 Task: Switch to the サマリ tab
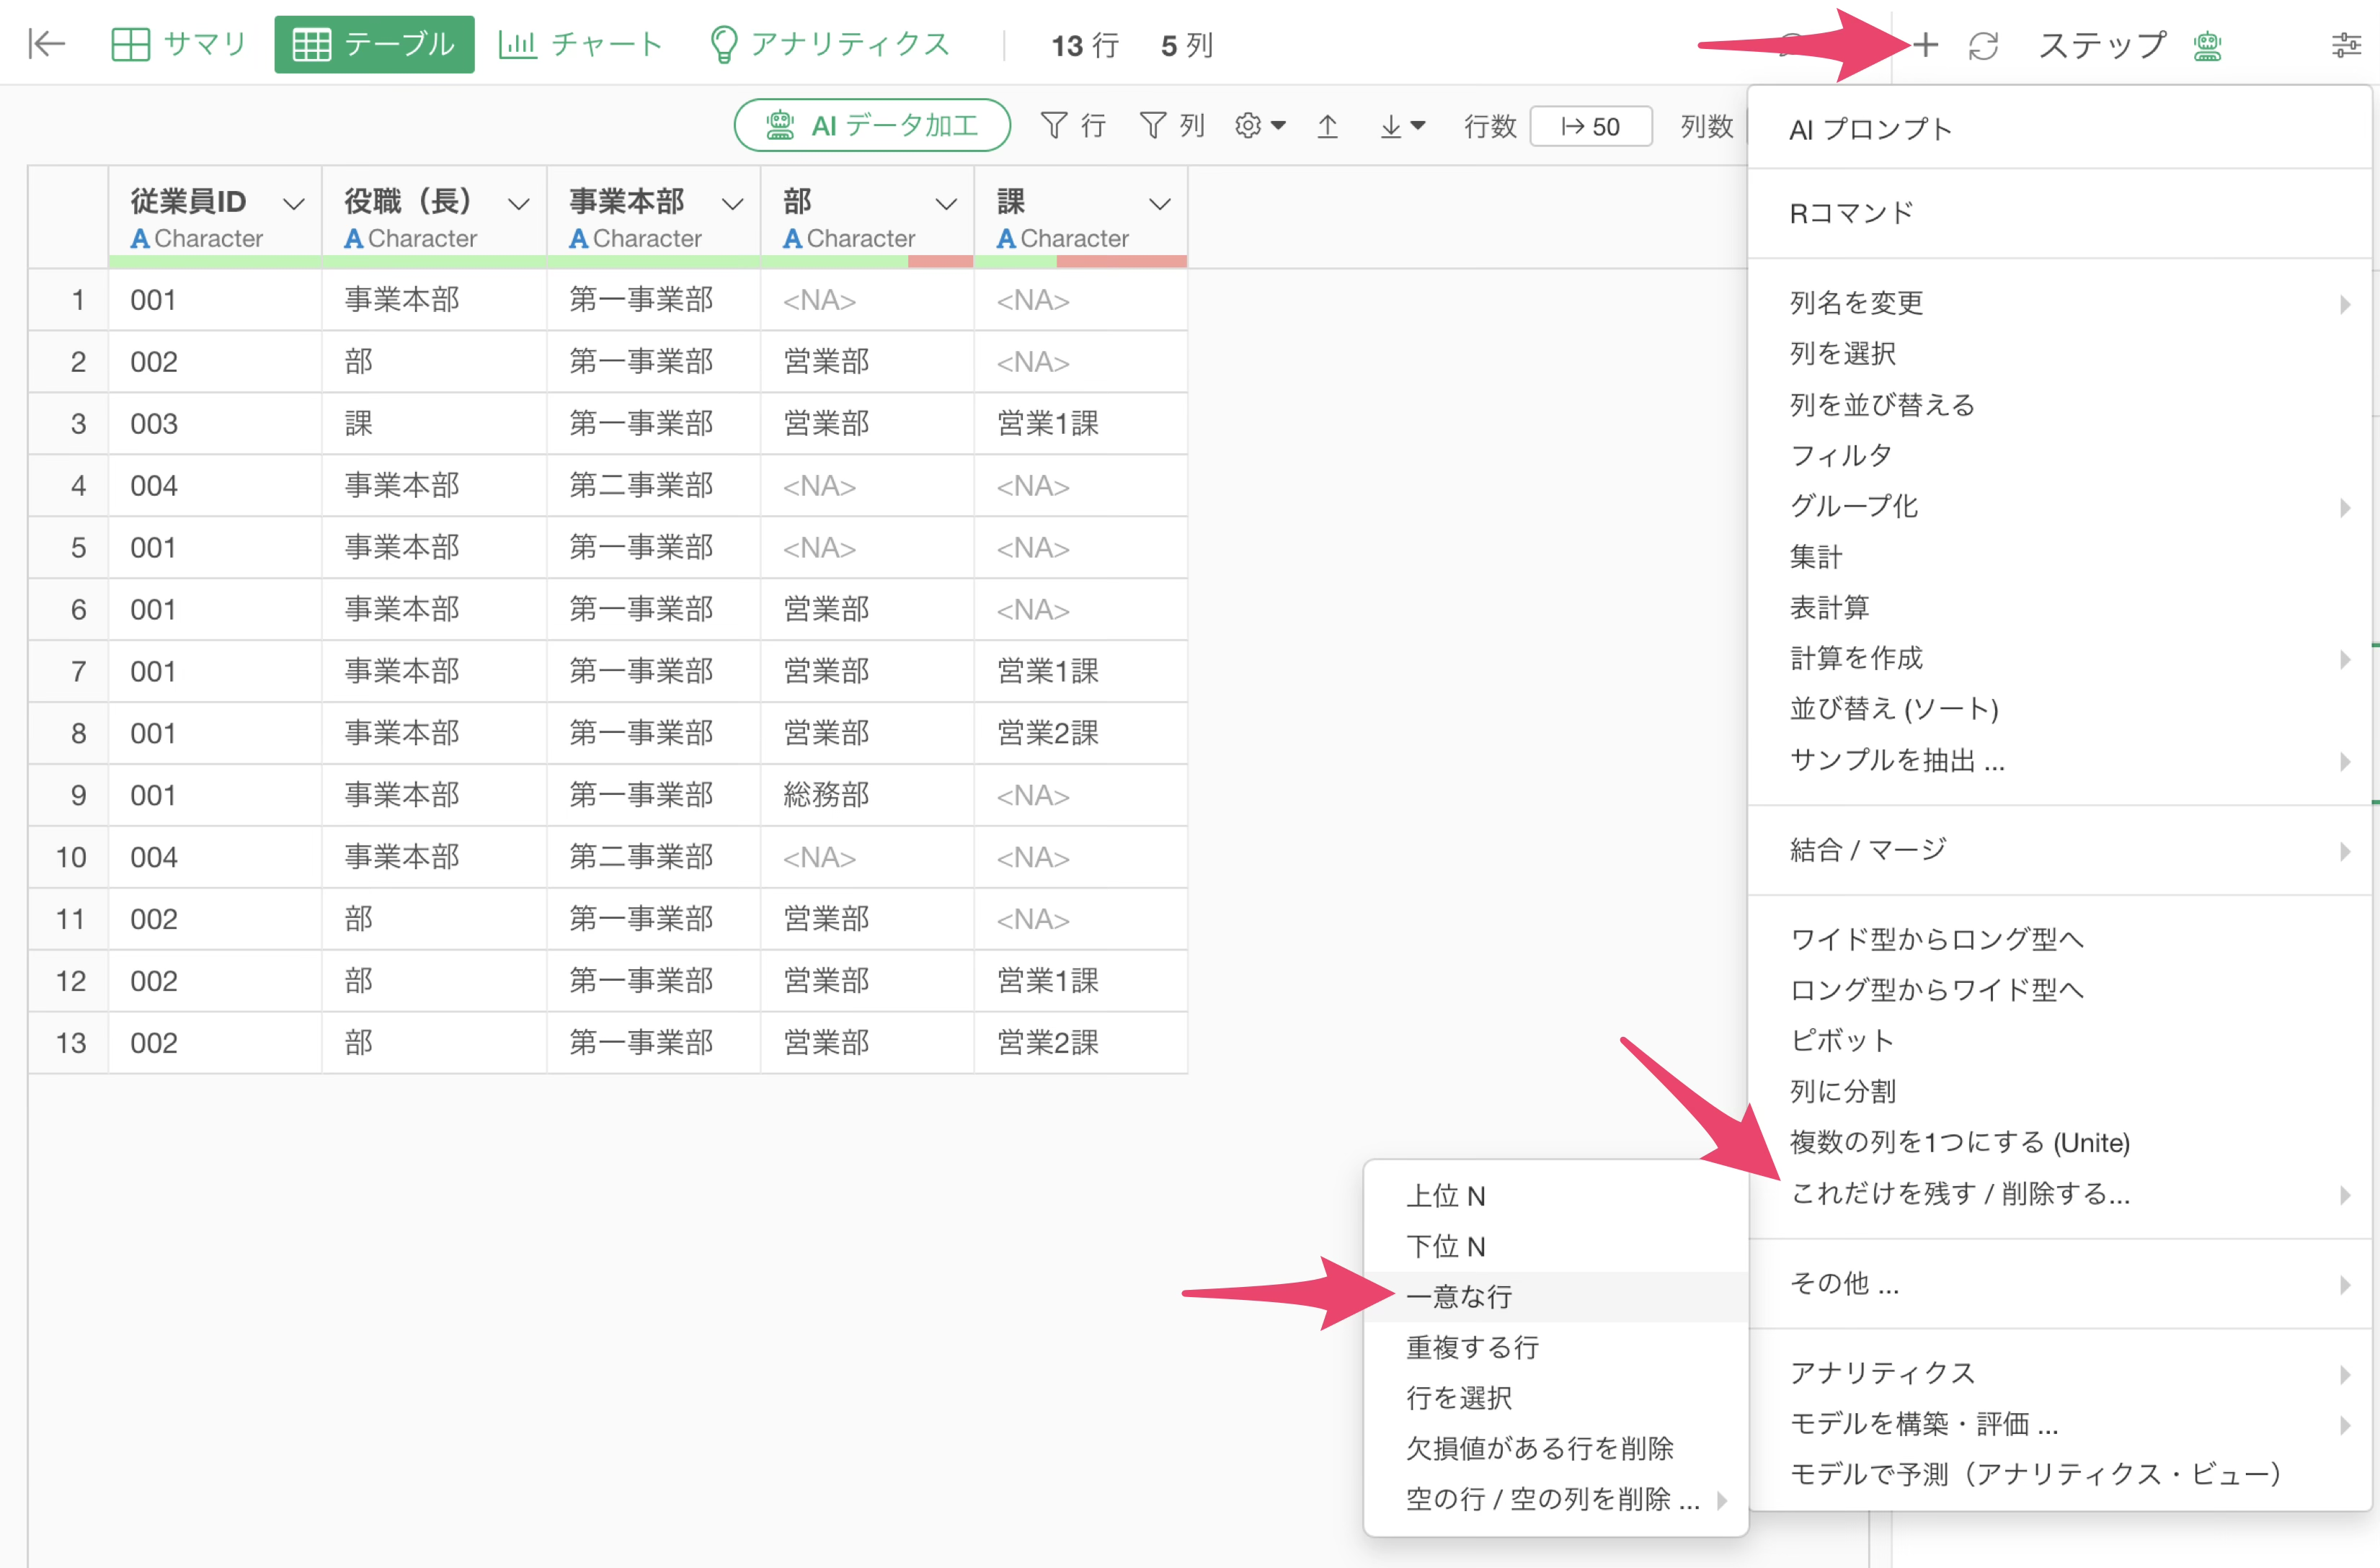[180, 44]
